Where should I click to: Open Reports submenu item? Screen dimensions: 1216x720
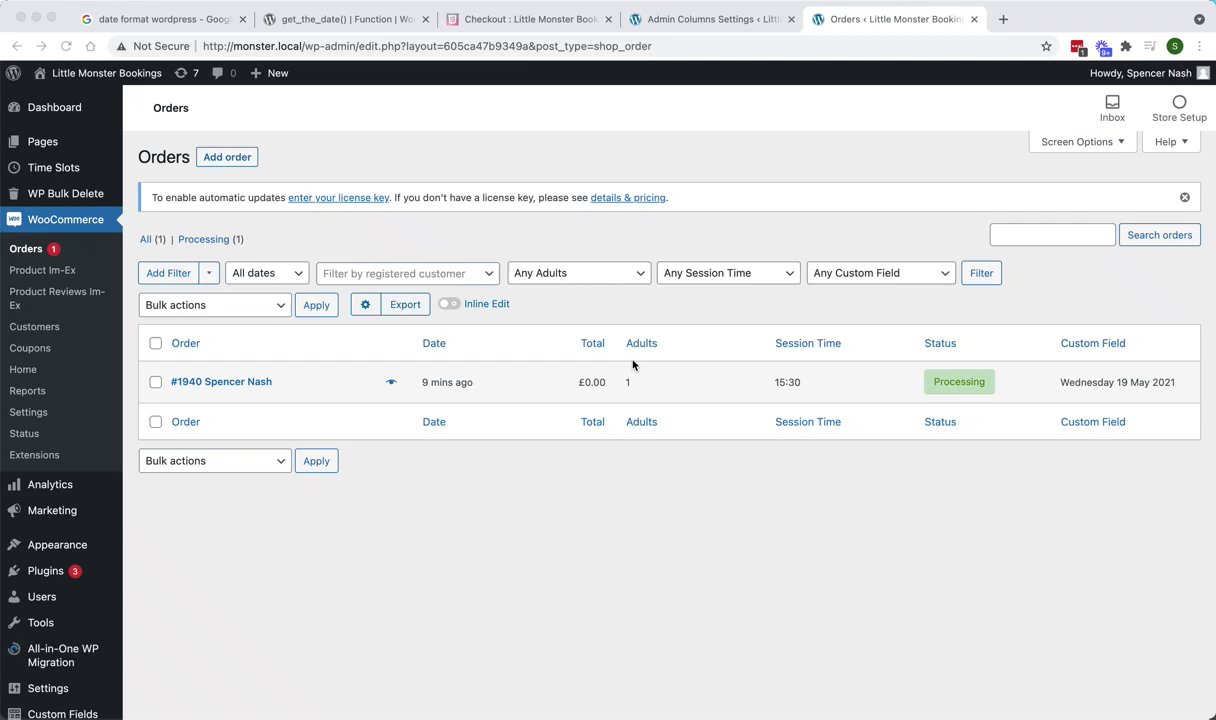pyautogui.click(x=27, y=391)
